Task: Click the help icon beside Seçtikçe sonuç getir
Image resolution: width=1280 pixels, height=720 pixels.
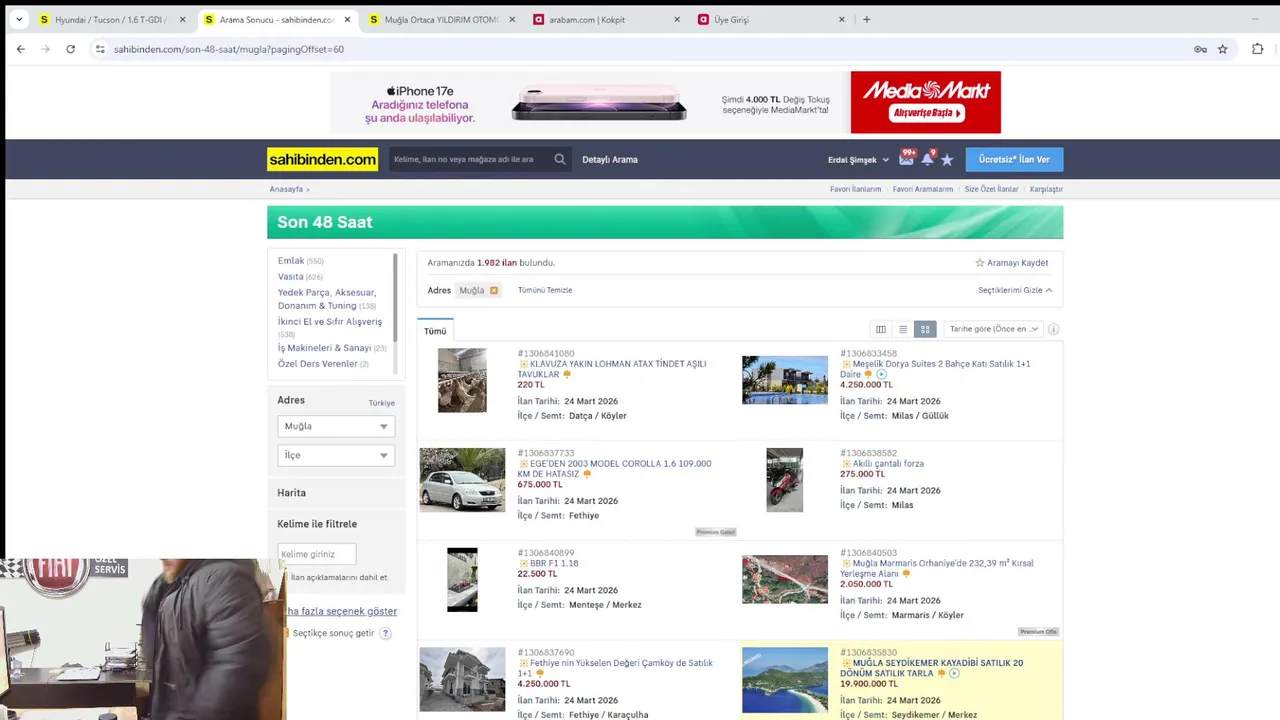Action: tap(385, 633)
